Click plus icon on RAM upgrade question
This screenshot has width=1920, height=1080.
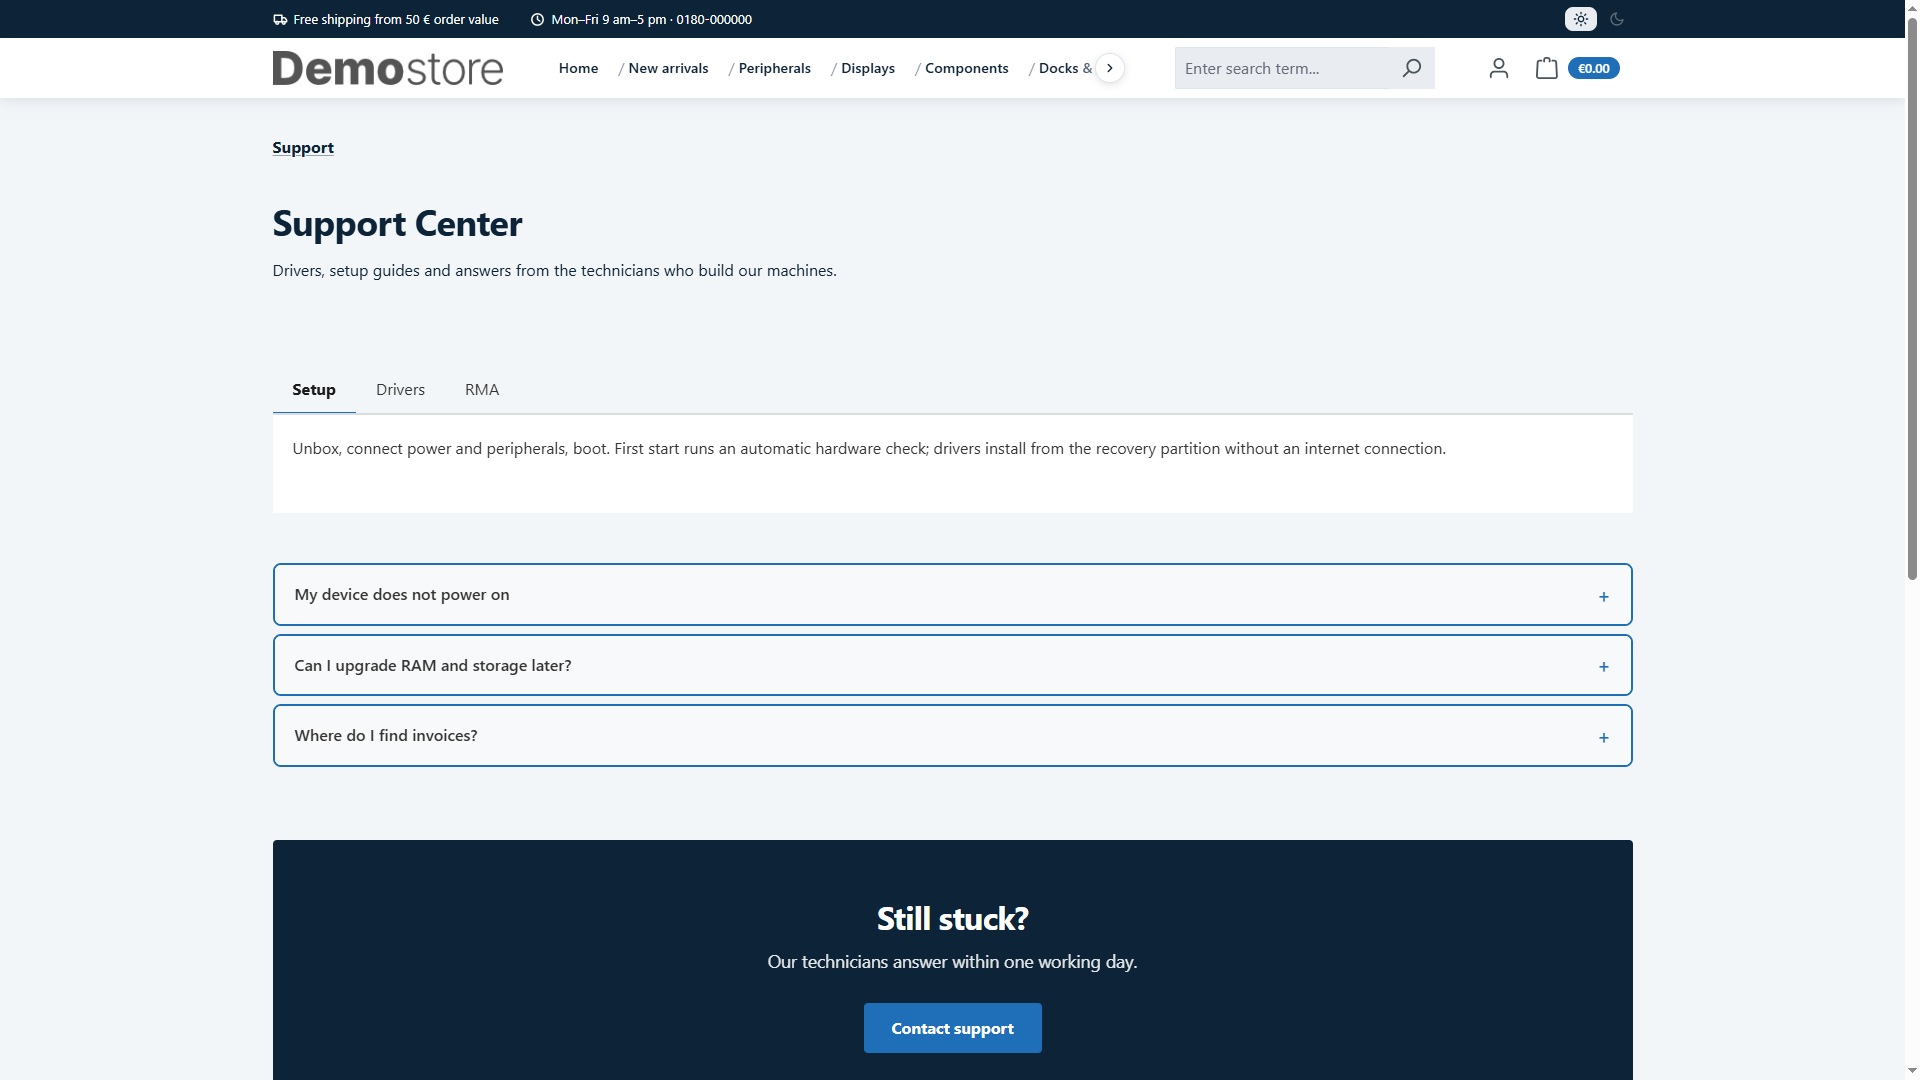(1603, 667)
